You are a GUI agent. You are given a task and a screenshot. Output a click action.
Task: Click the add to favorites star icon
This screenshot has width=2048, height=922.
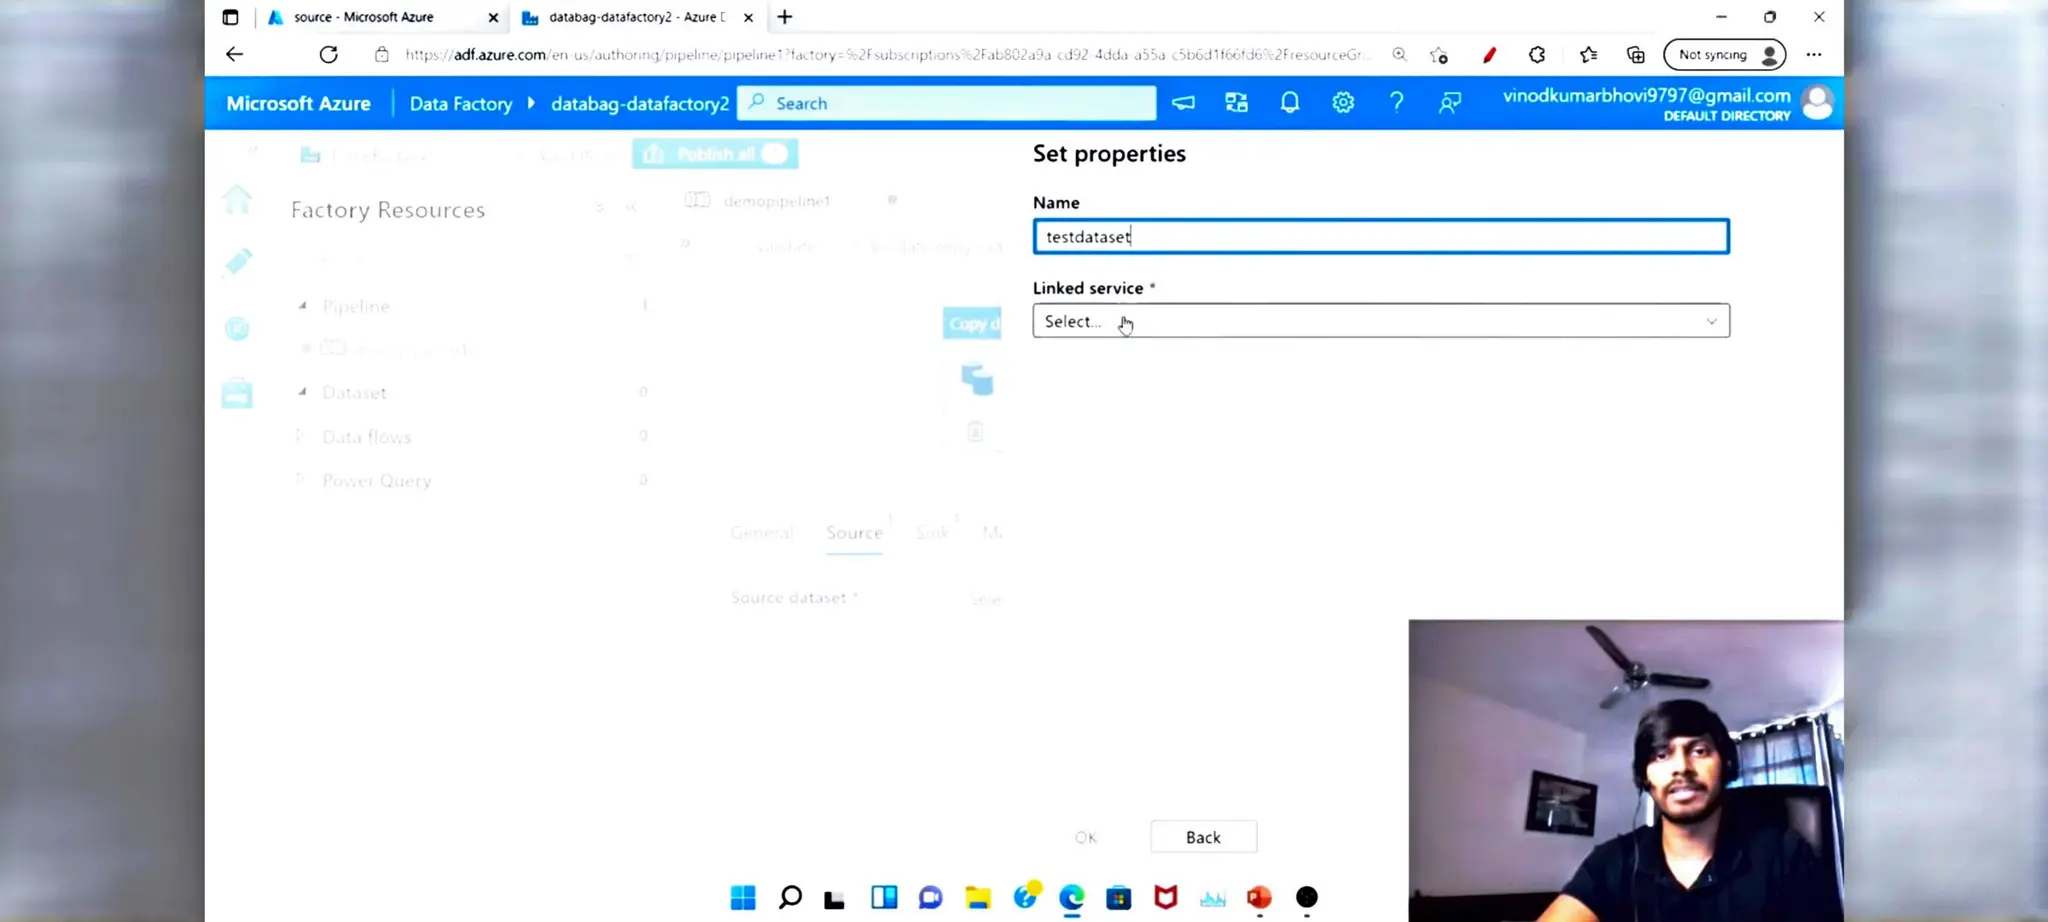pyautogui.click(x=1439, y=55)
